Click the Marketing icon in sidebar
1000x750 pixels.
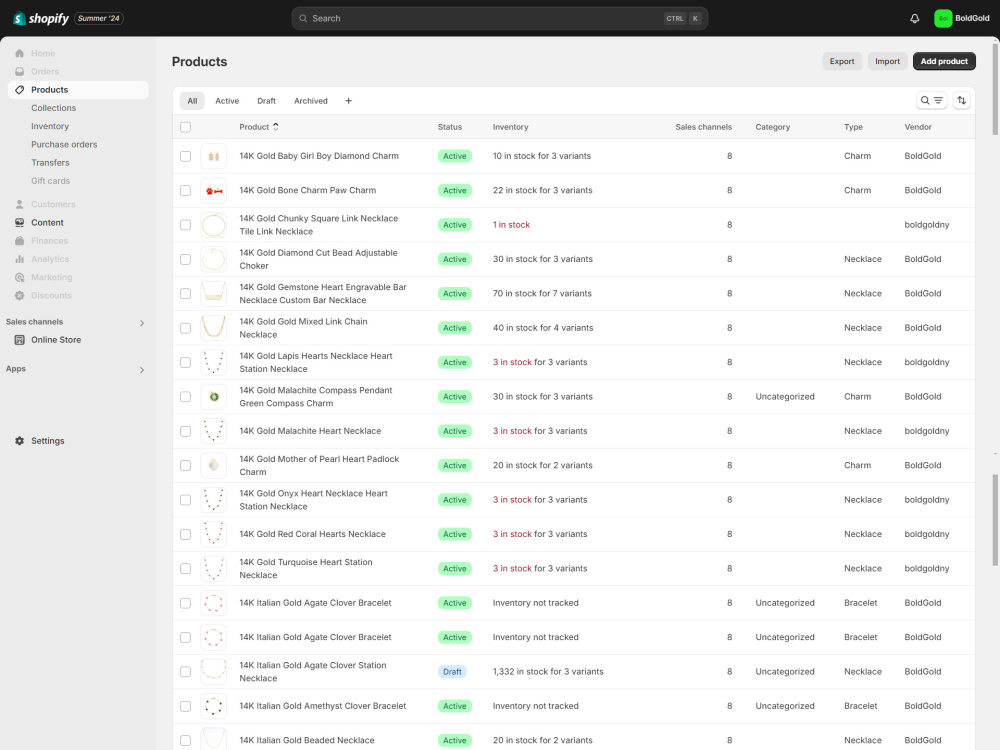[x=20, y=277]
